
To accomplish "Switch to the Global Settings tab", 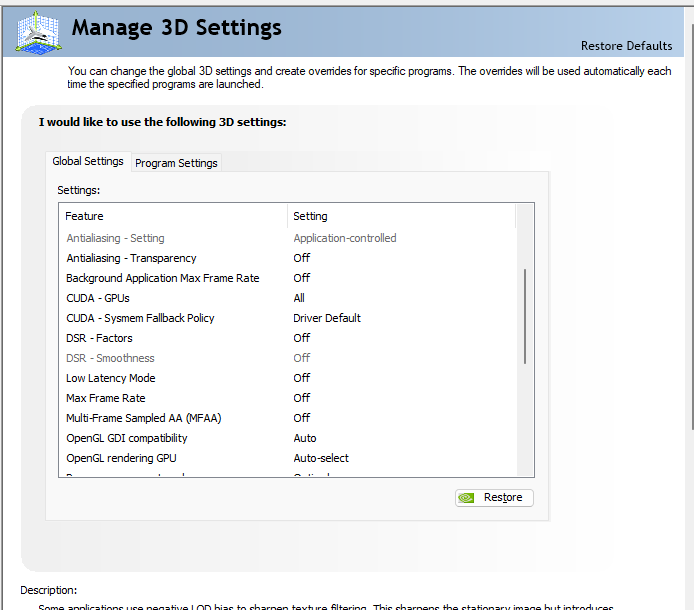I will click(x=88, y=161).
